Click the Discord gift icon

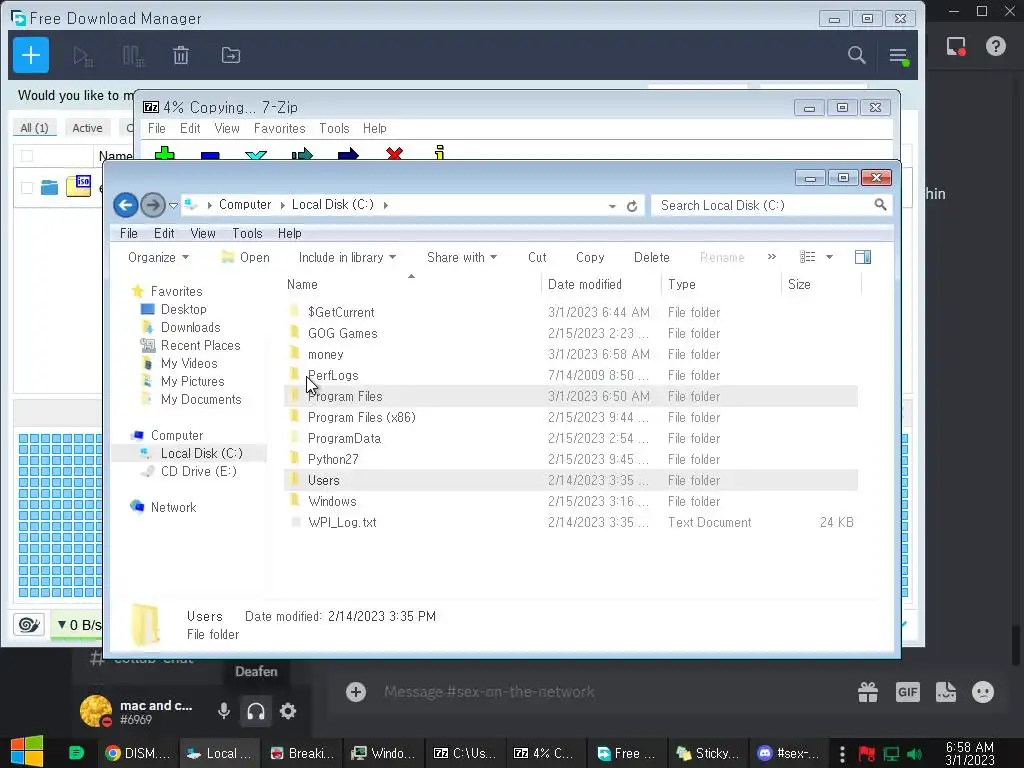[868, 692]
